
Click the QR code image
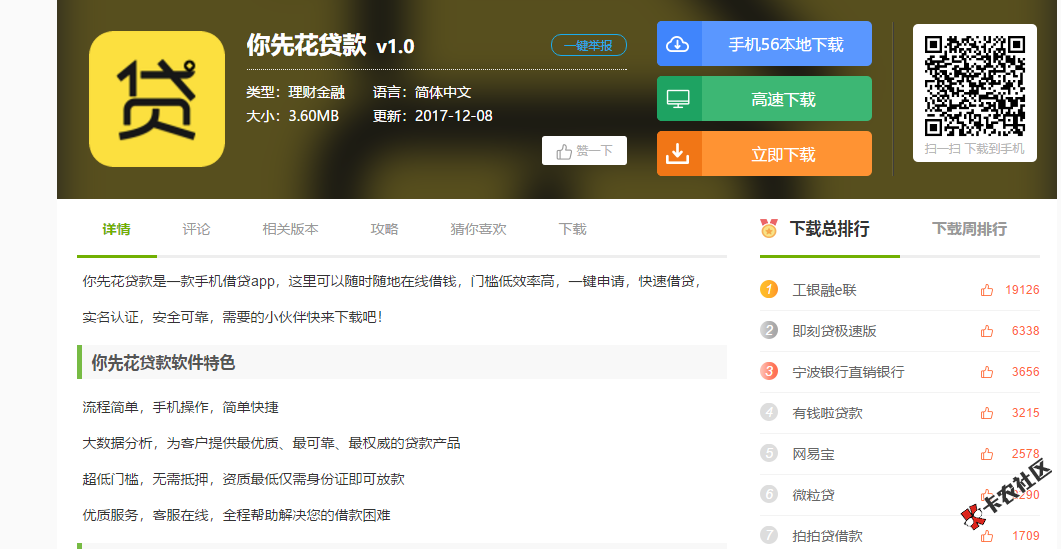click(974, 86)
